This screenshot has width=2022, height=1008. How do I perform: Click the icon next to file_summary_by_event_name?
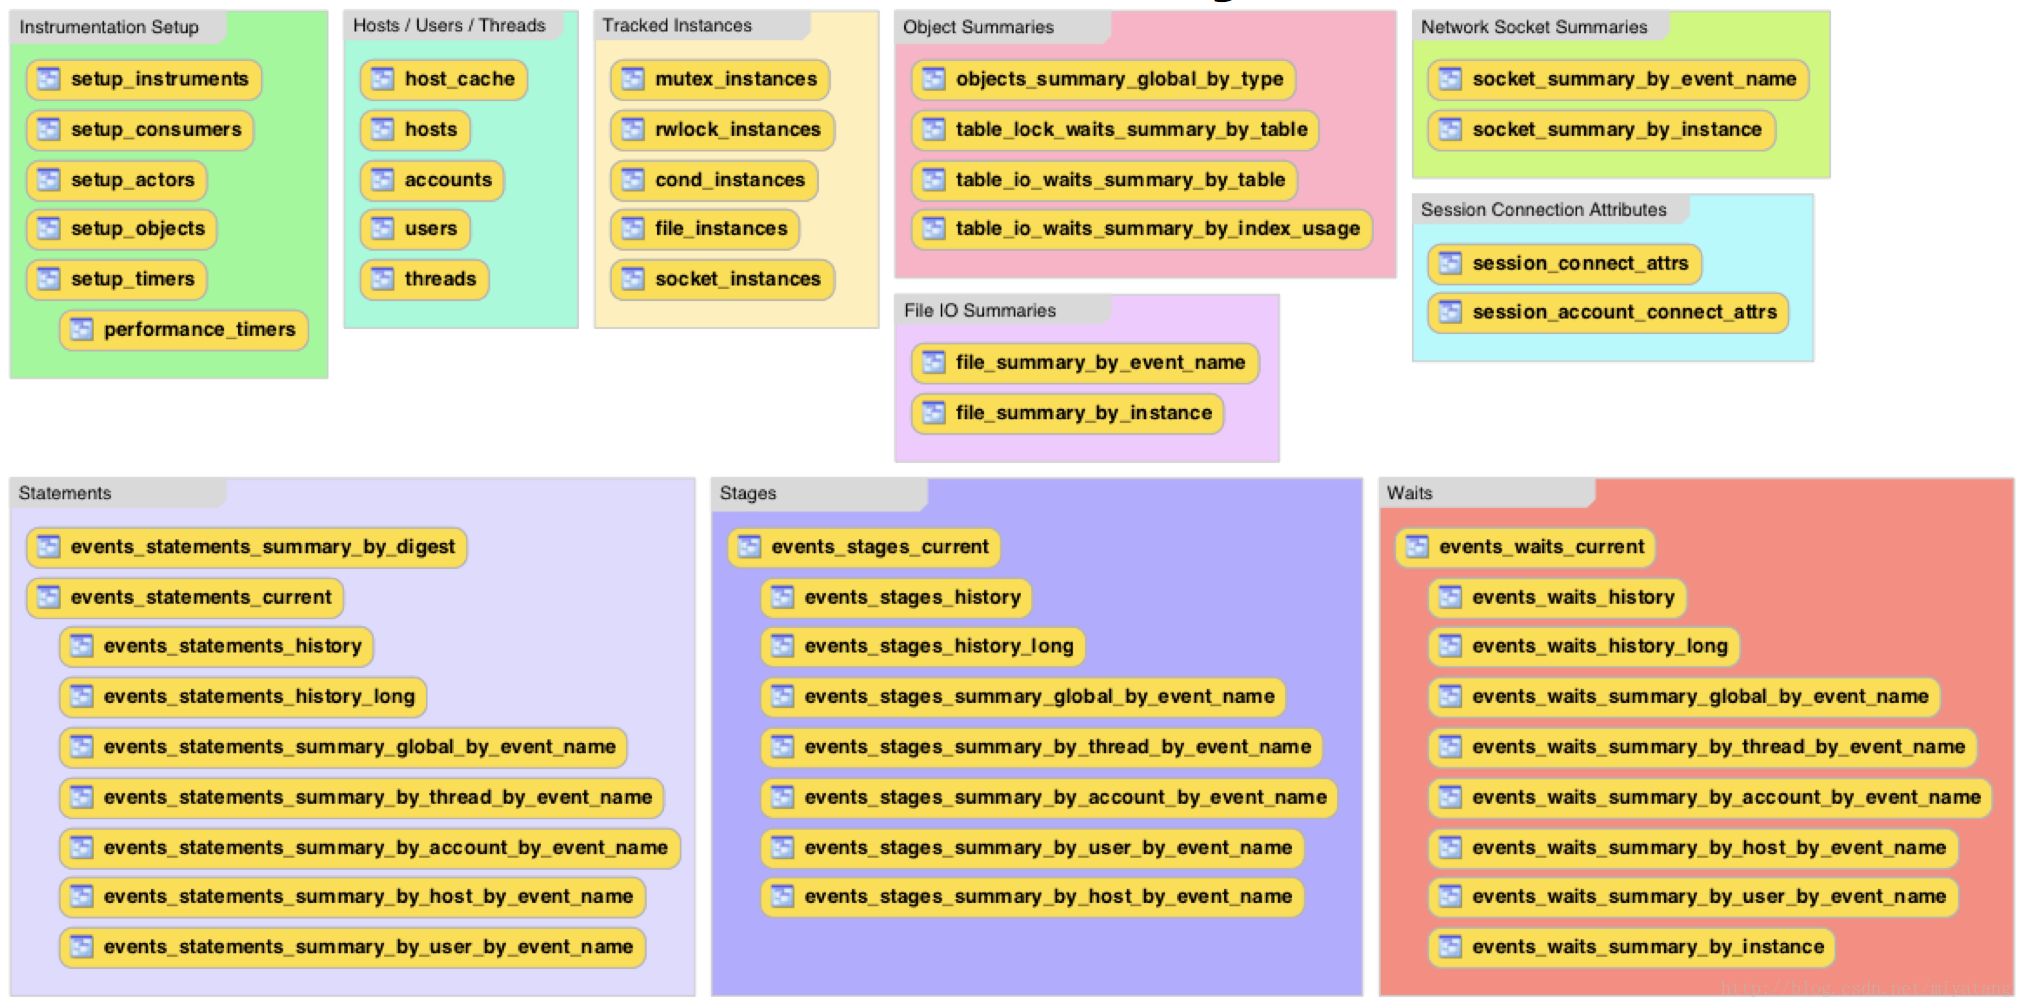coord(933,362)
